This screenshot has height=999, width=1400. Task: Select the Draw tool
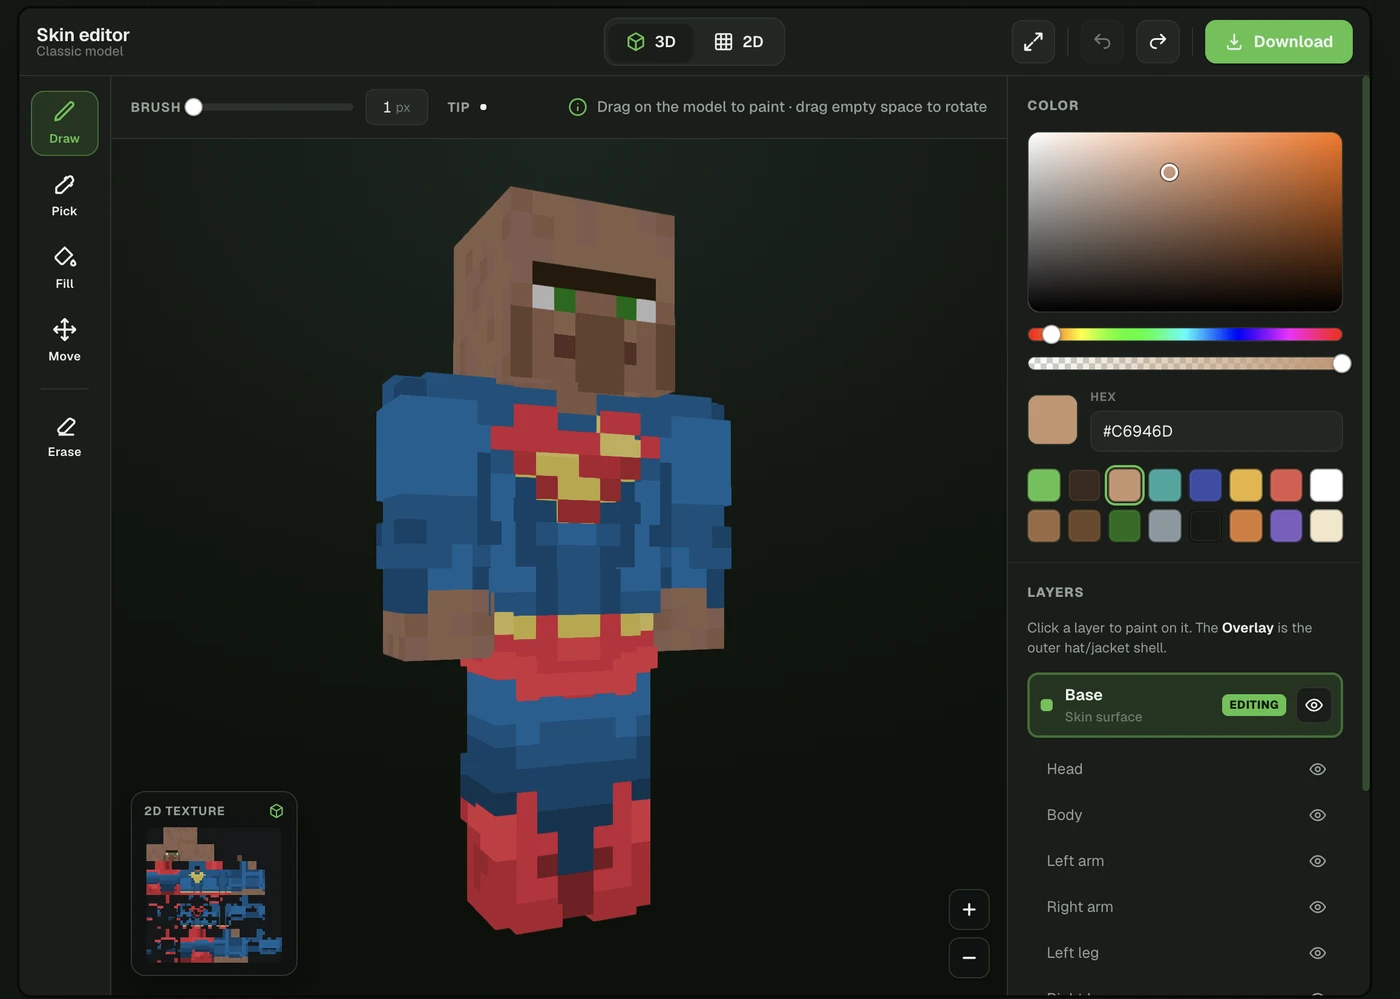(x=64, y=123)
